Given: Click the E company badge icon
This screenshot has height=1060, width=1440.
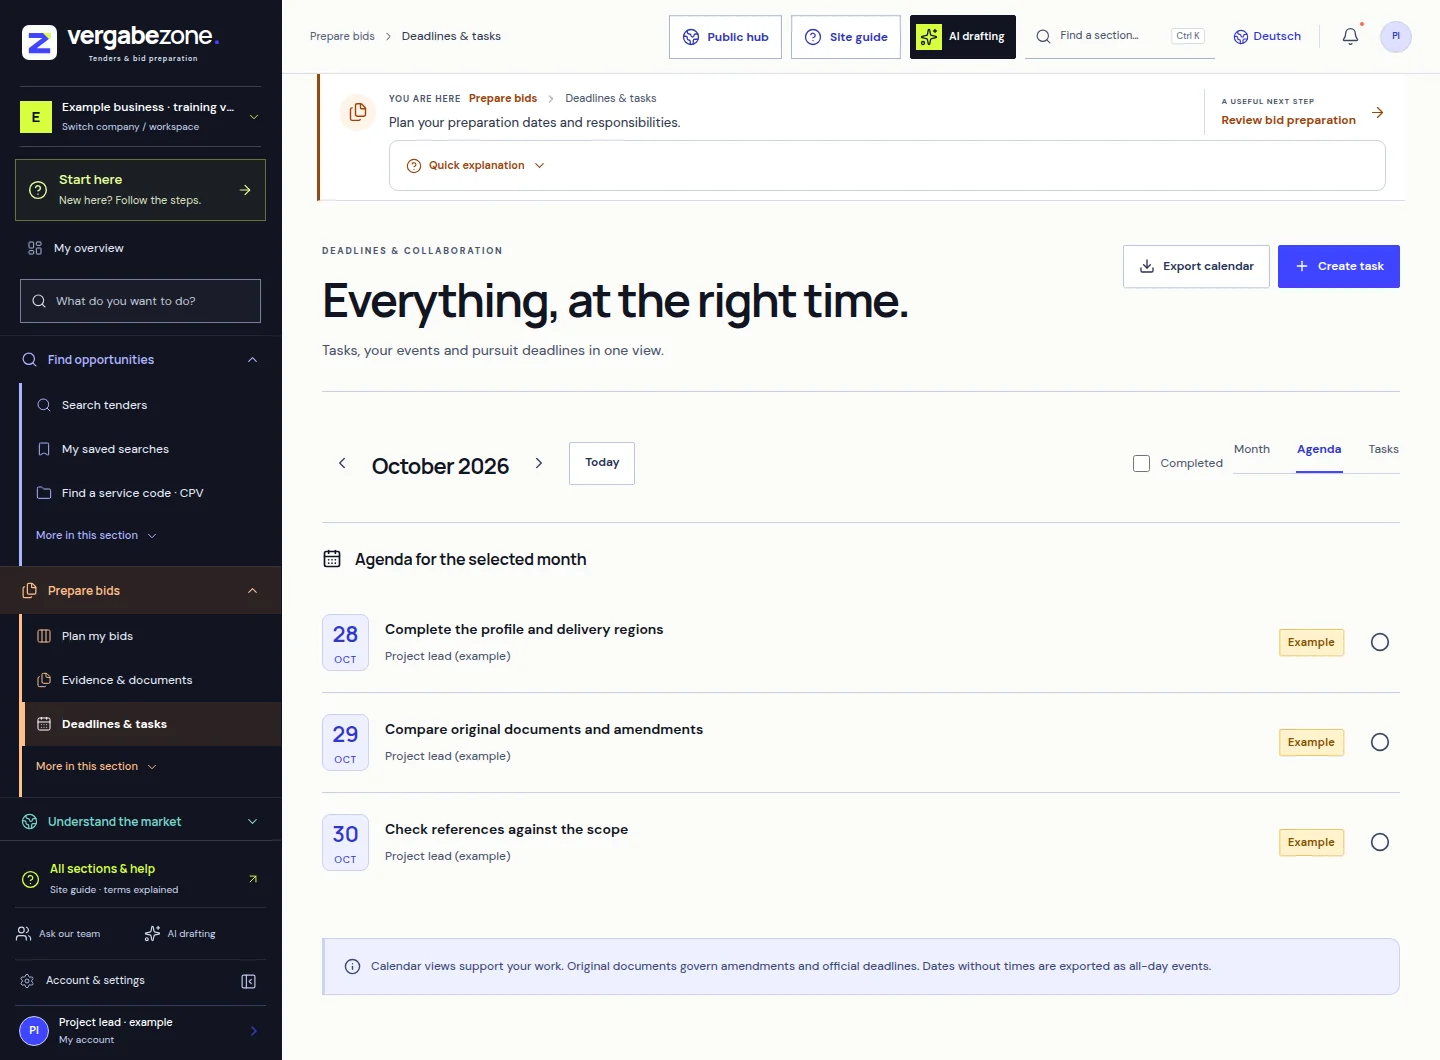Looking at the screenshot, I should [36, 116].
